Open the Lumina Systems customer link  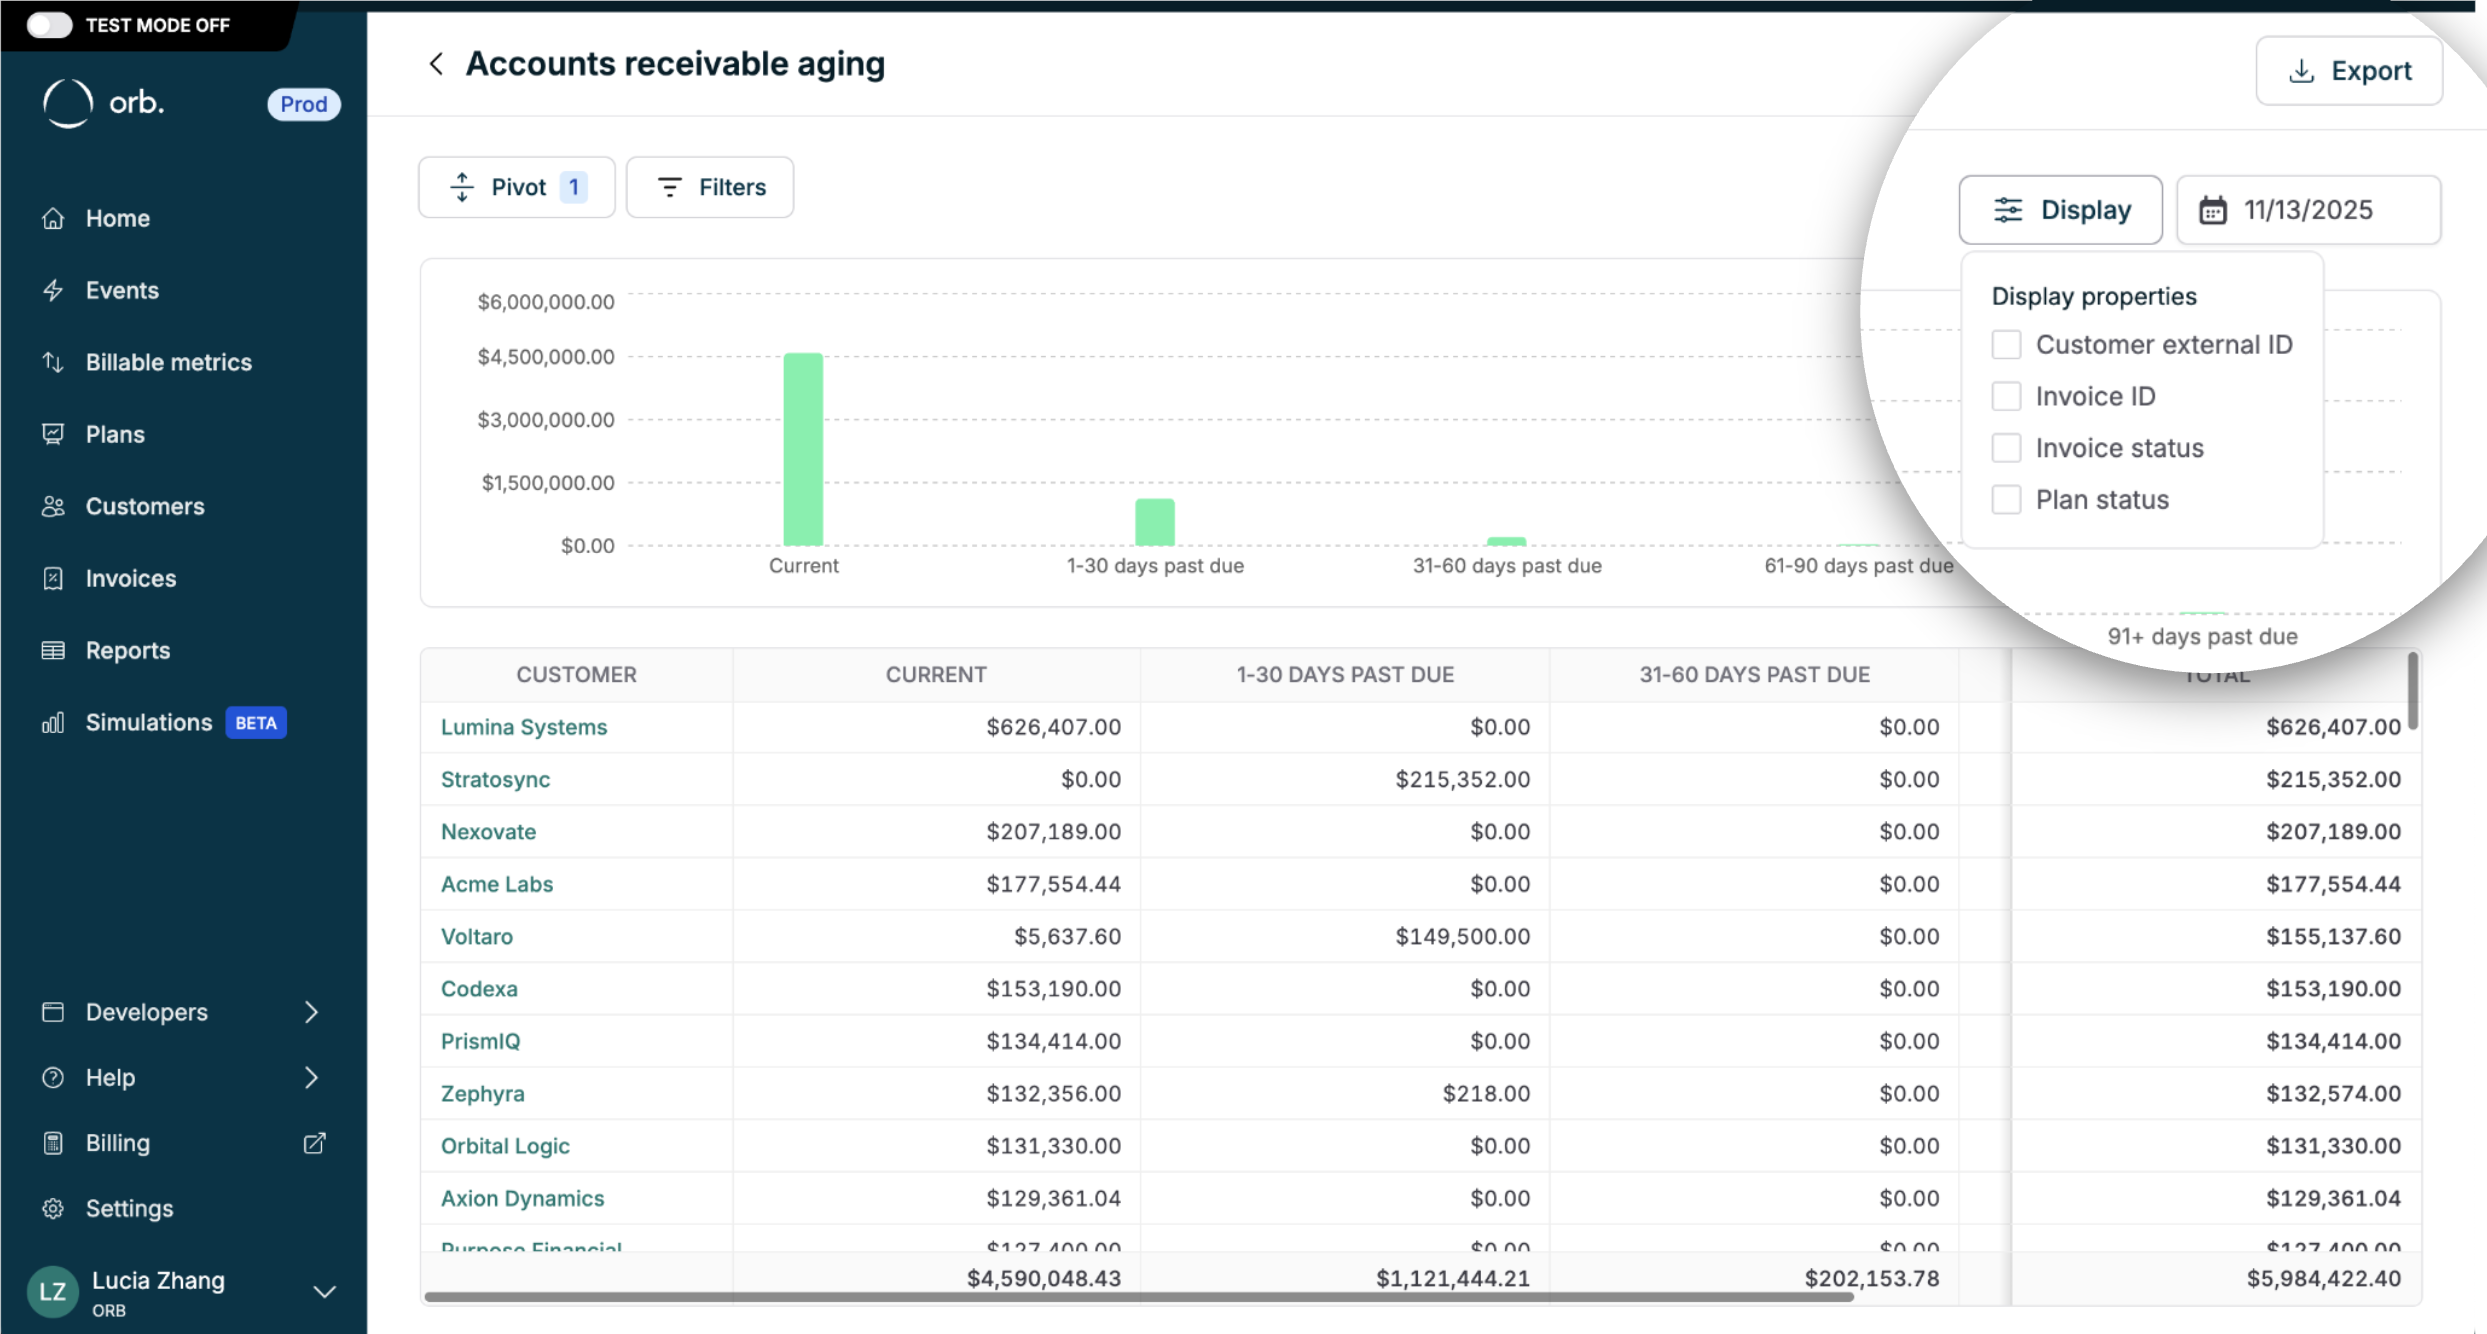pyautogui.click(x=524, y=727)
